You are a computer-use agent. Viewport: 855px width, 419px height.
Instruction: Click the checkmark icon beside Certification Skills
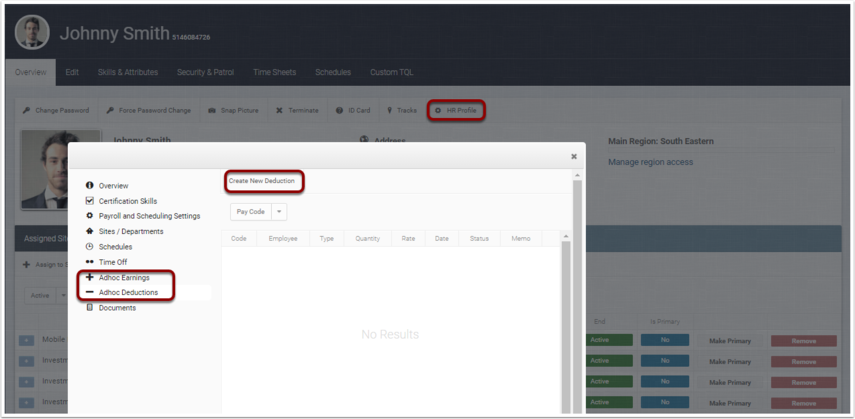tap(89, 201)
